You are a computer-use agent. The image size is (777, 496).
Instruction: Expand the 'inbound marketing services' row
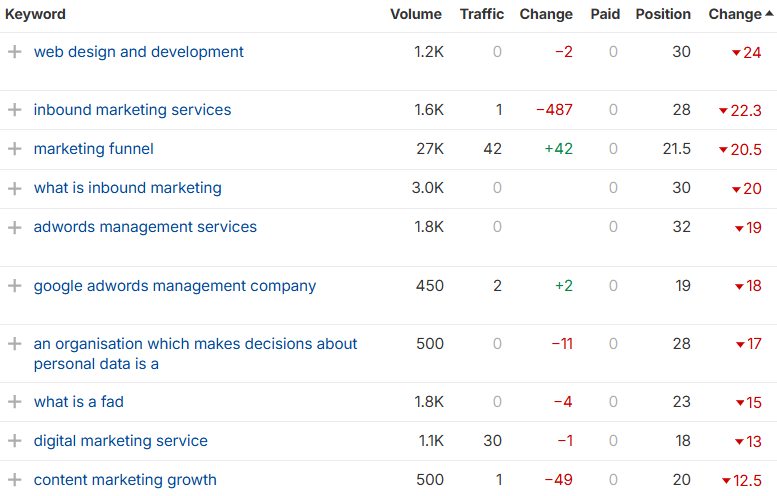[15, 110]
